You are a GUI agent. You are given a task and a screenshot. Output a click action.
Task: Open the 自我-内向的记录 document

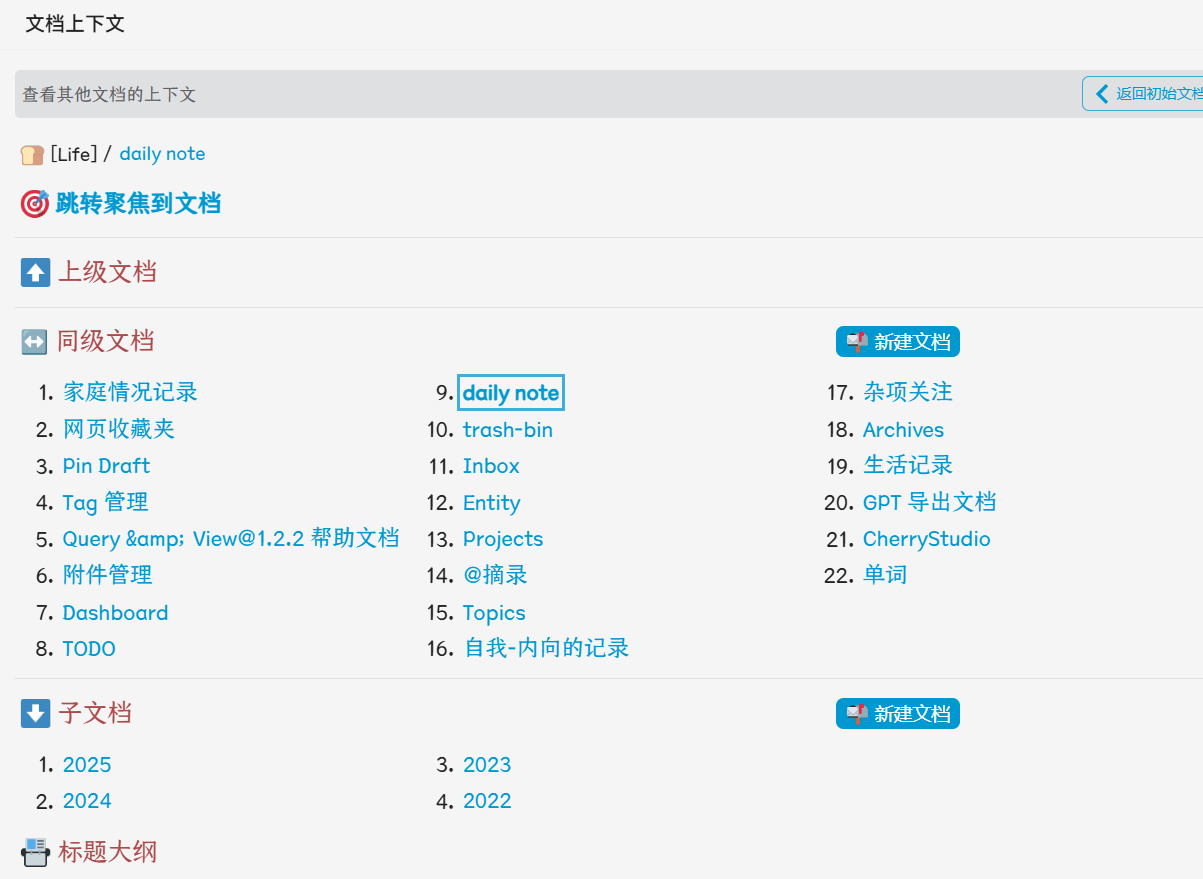pos(546,648)
